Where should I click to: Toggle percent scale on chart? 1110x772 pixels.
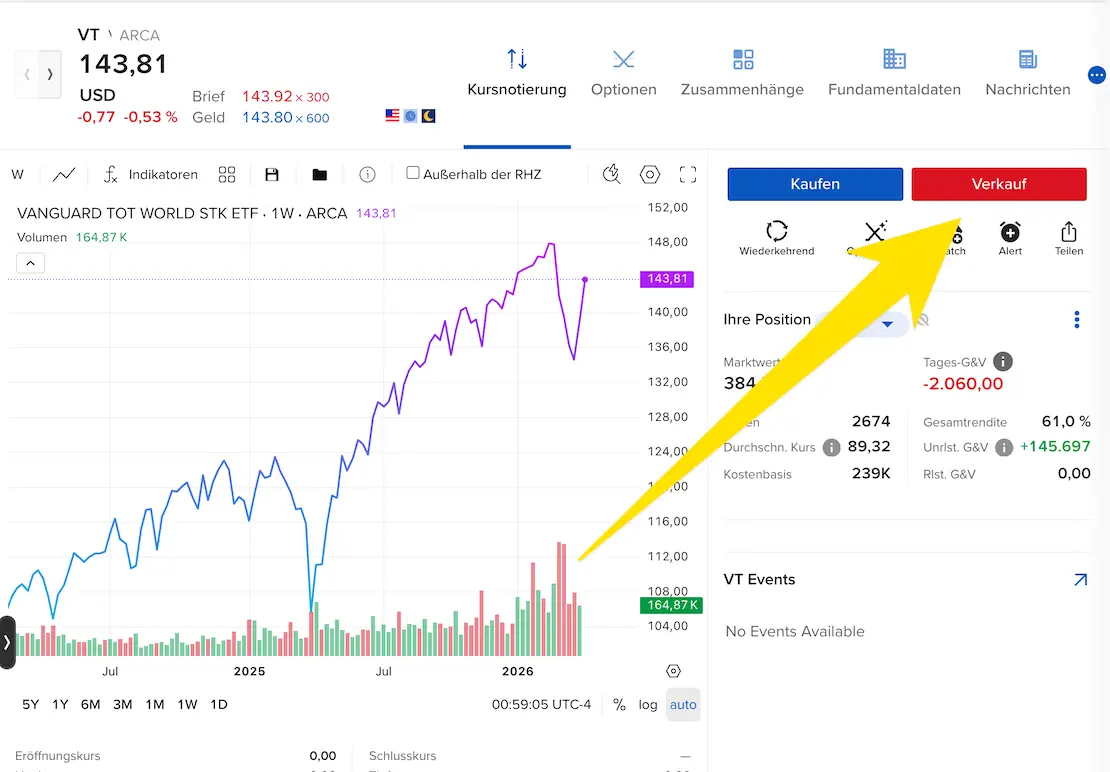619,704
